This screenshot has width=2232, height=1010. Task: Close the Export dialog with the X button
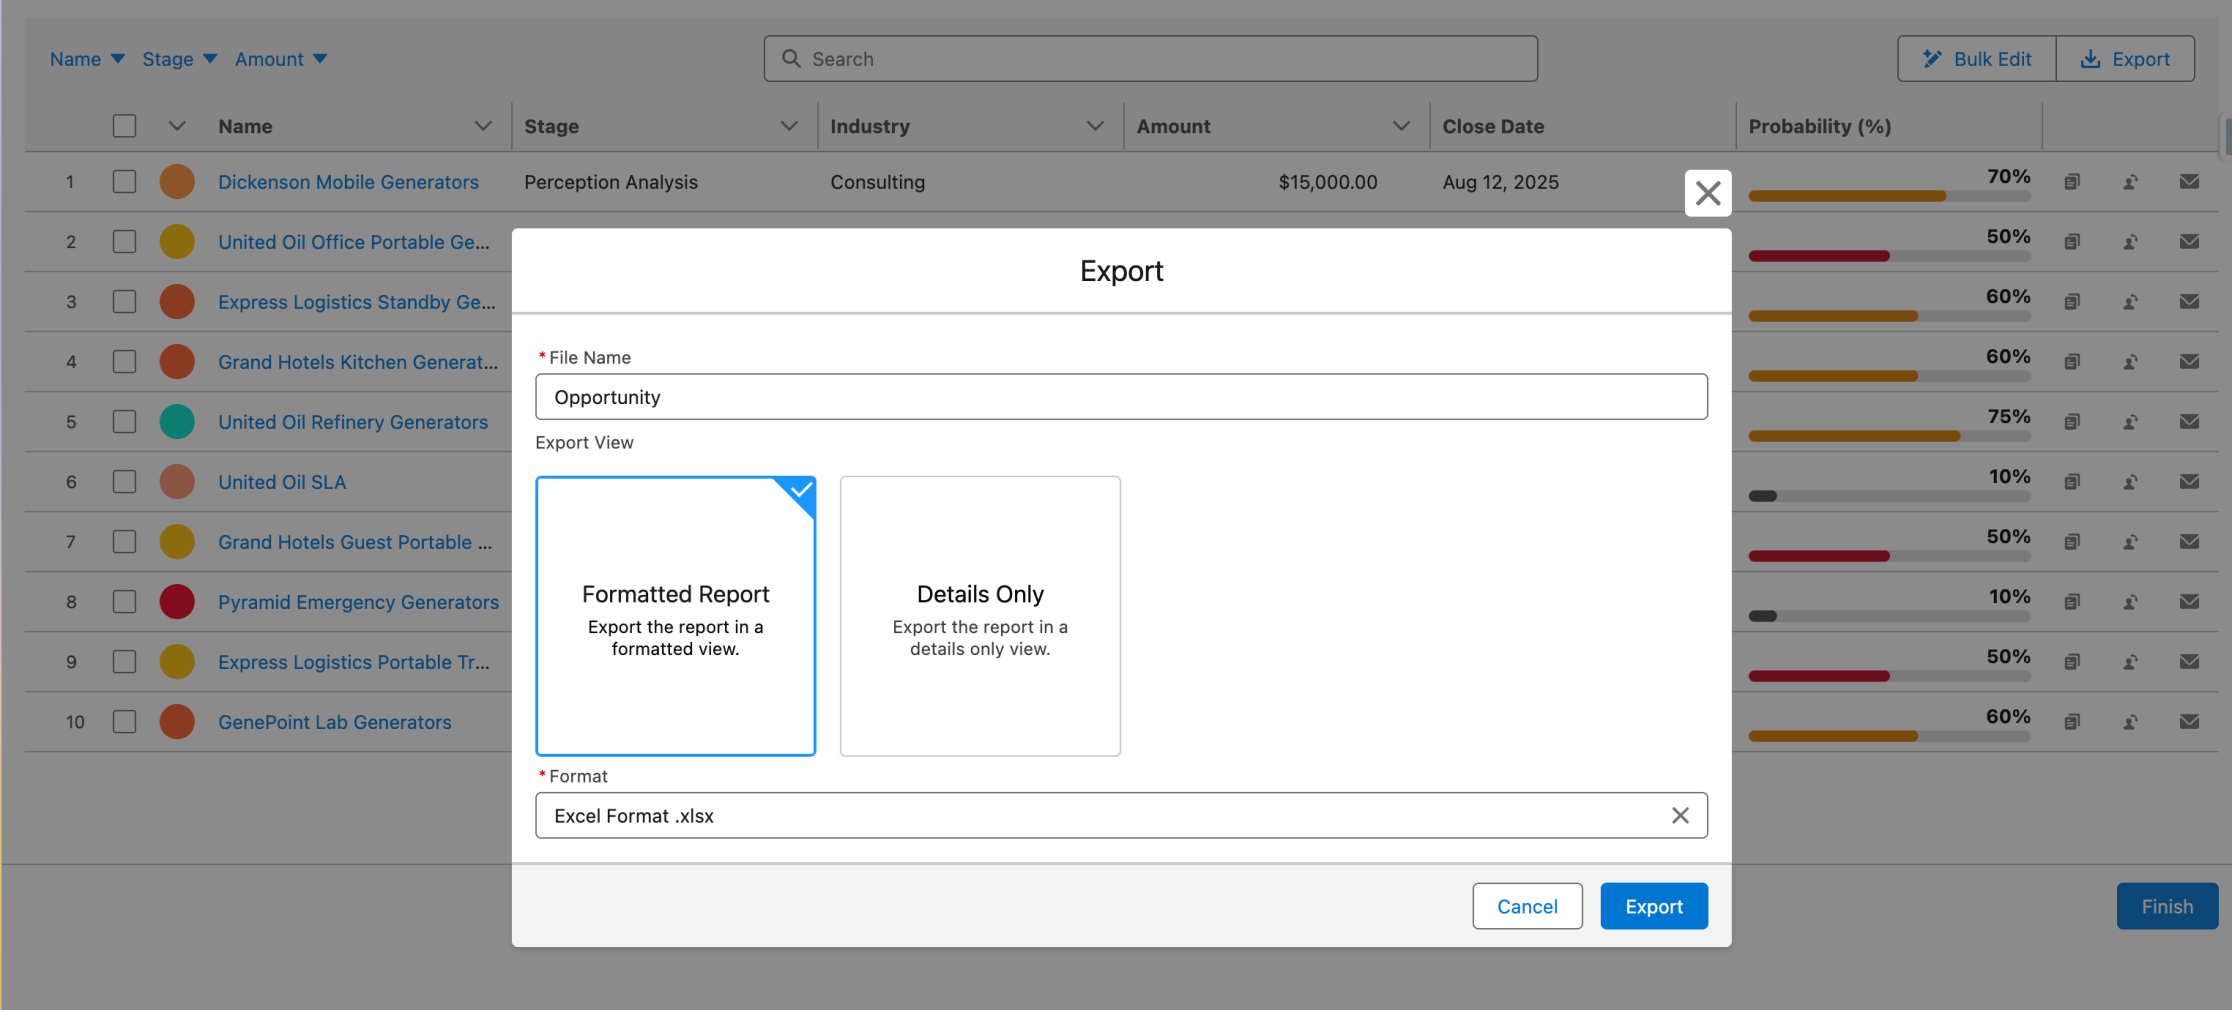click(1708, 193)
